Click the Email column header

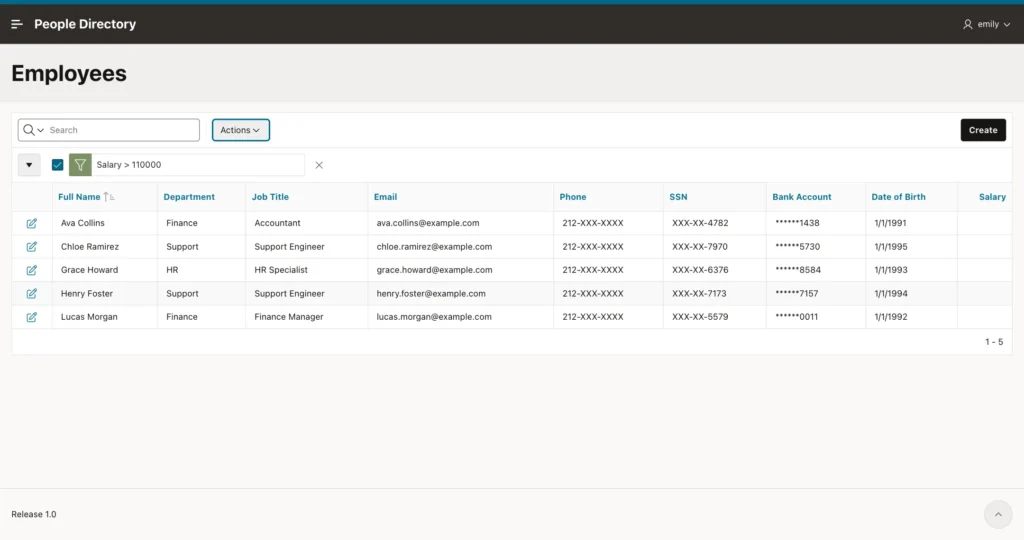(x=385, y=197)
